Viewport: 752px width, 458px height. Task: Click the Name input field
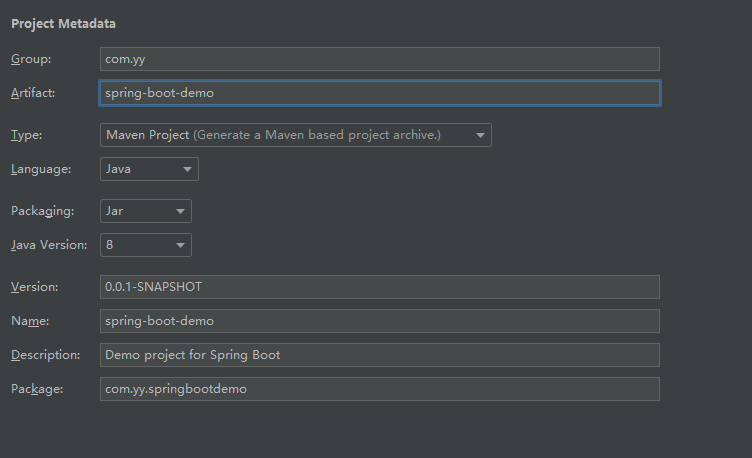379,321
